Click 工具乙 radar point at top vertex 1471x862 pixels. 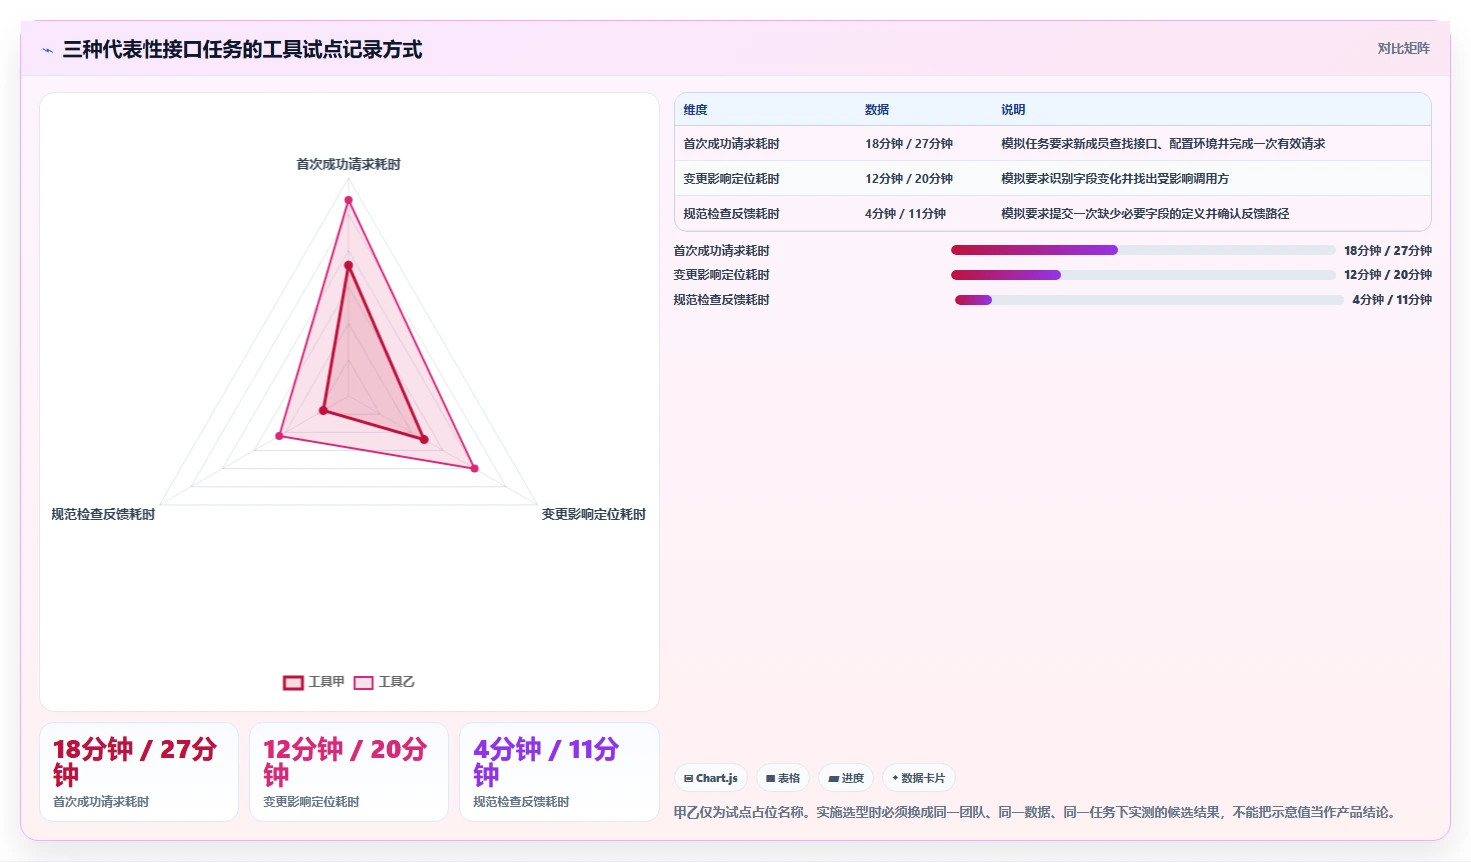348,200
